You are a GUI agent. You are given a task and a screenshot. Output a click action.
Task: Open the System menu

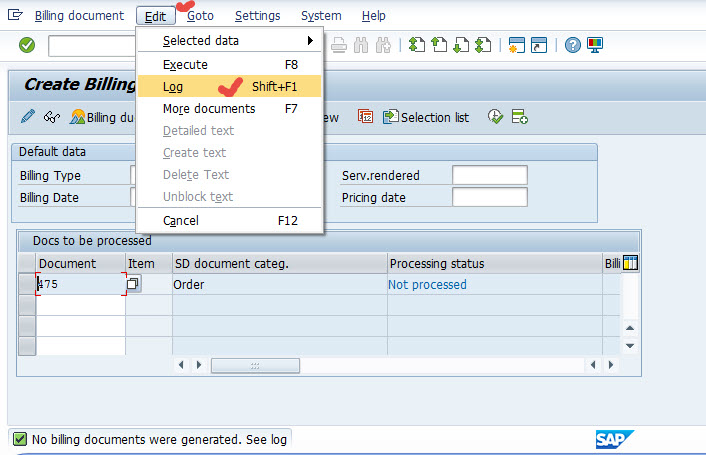pyautogui.click(x=321, y=16)
